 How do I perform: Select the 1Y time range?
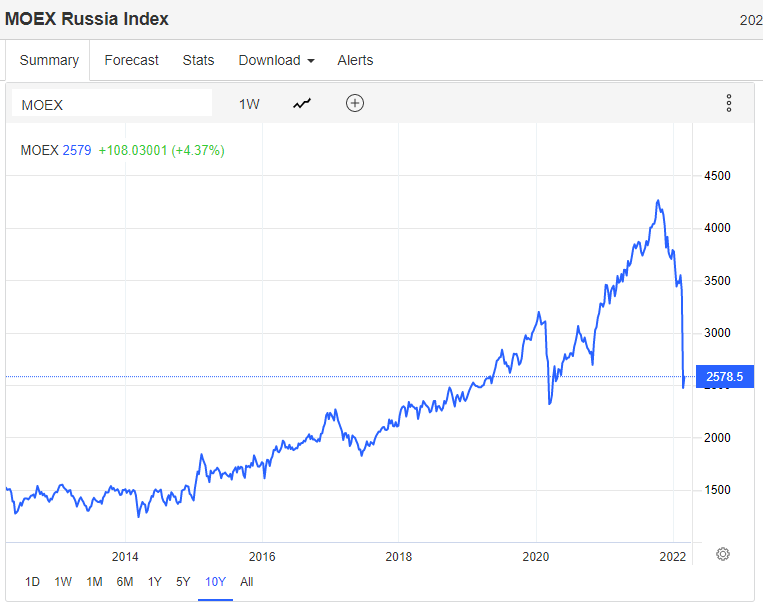(x=154, y=581)
